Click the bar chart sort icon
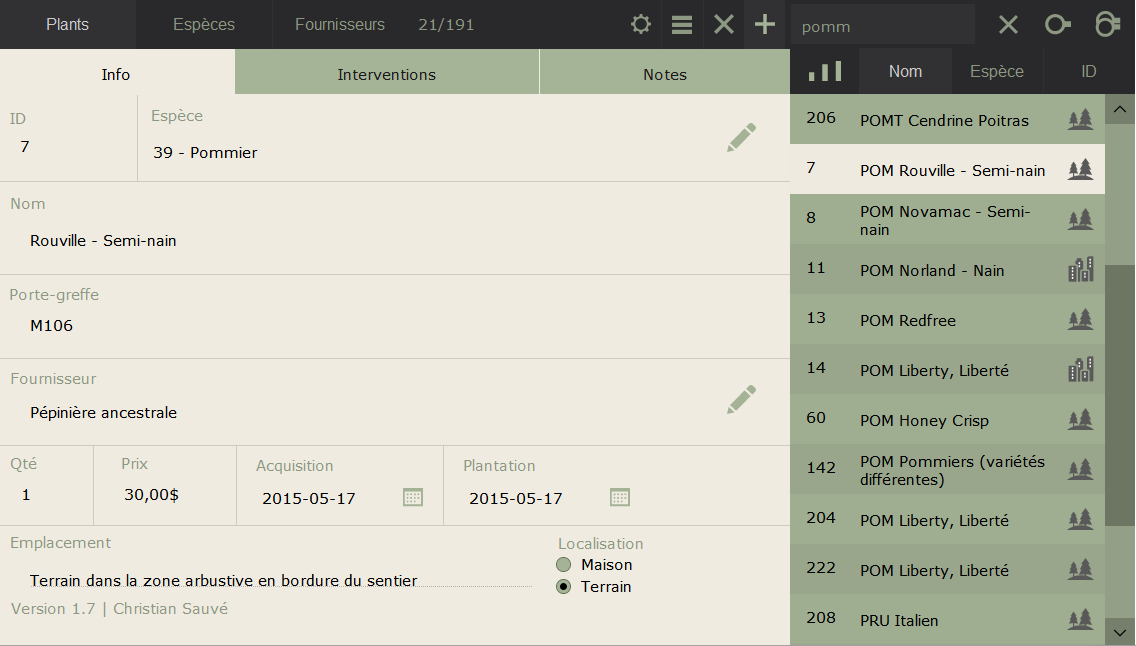Image resolution: width=1136 pixels, height=646 pixels. point(825,71)
